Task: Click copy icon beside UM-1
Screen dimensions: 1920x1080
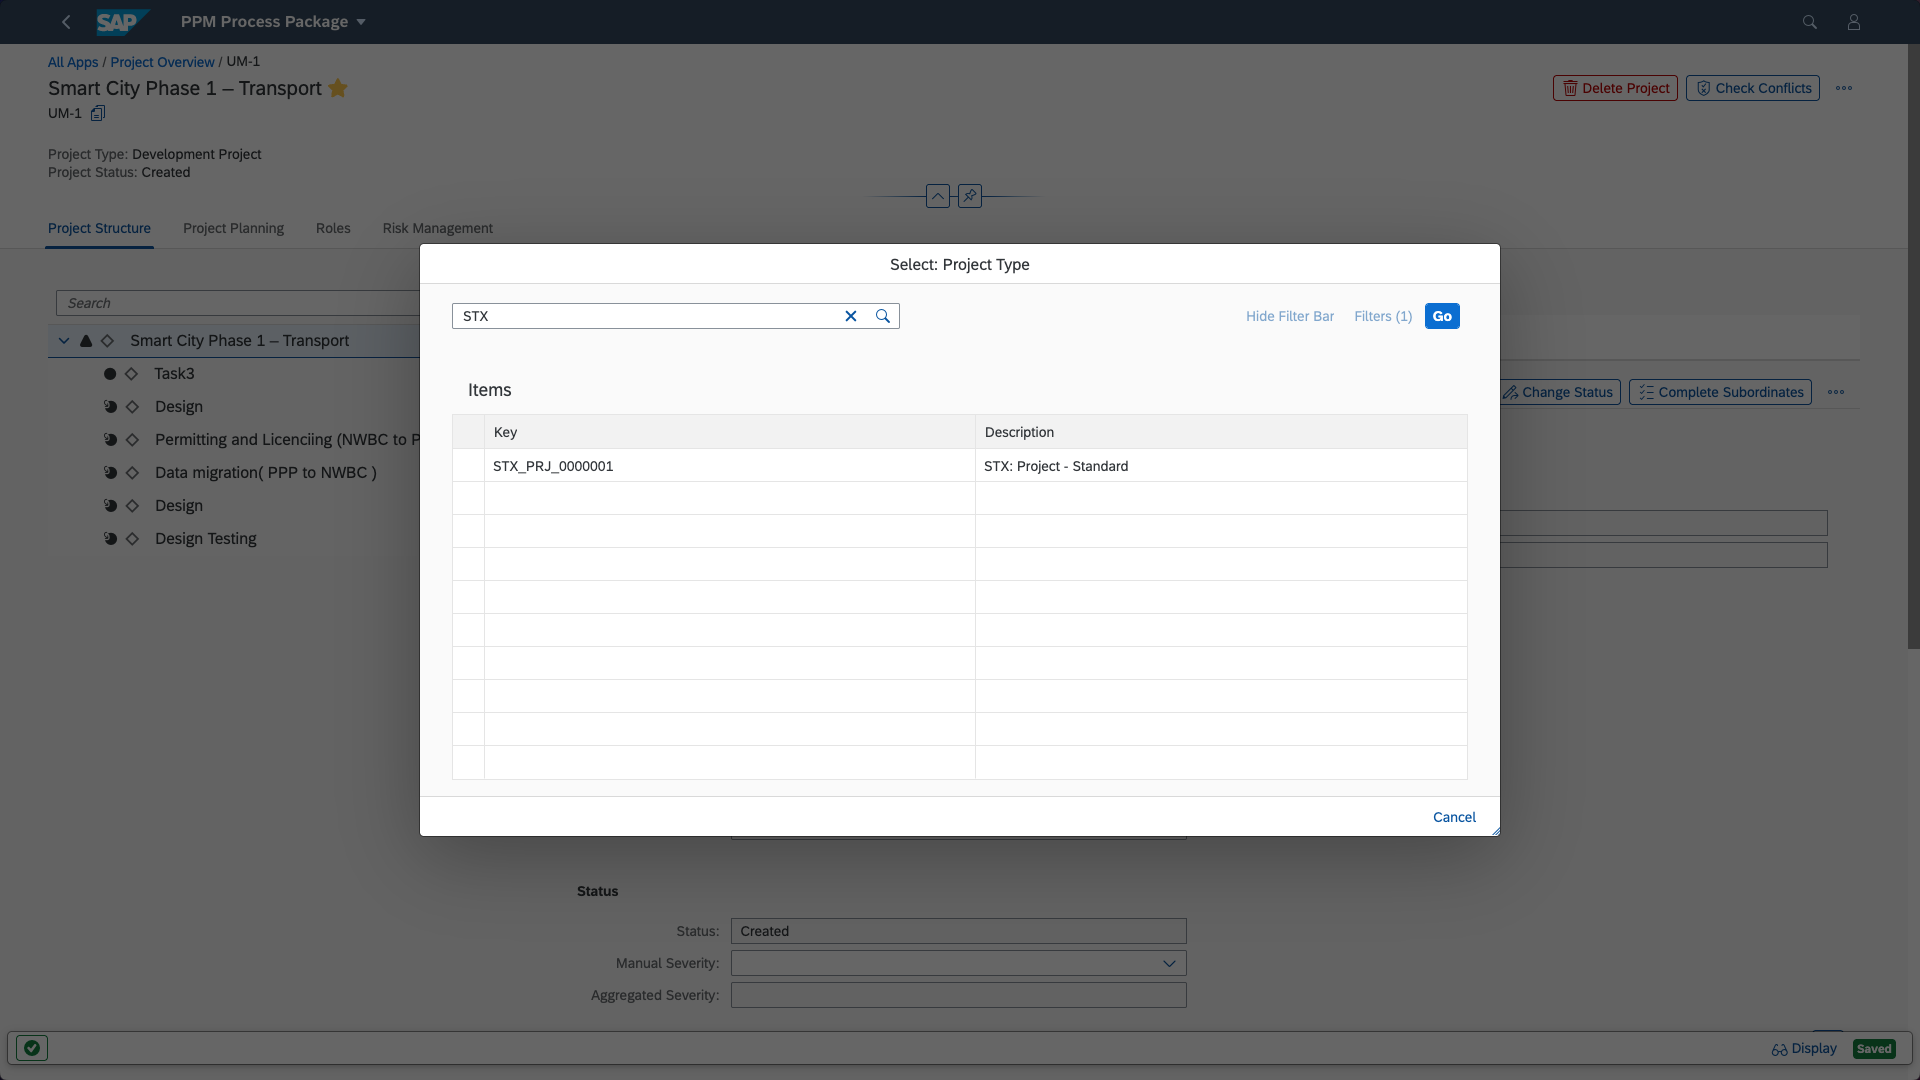Action: coord(98,113)
